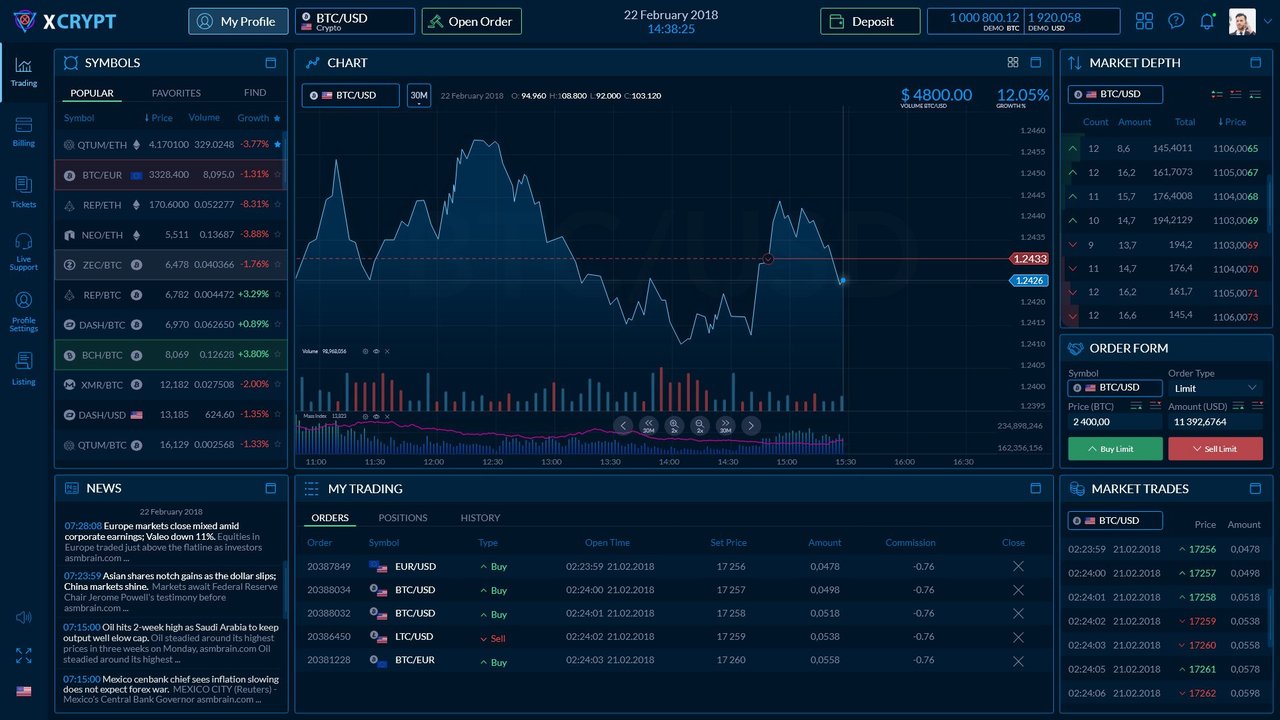Sort Market Depth by Price column
This screenshot has height=720, width=1280.
[x=1232, y=122]
